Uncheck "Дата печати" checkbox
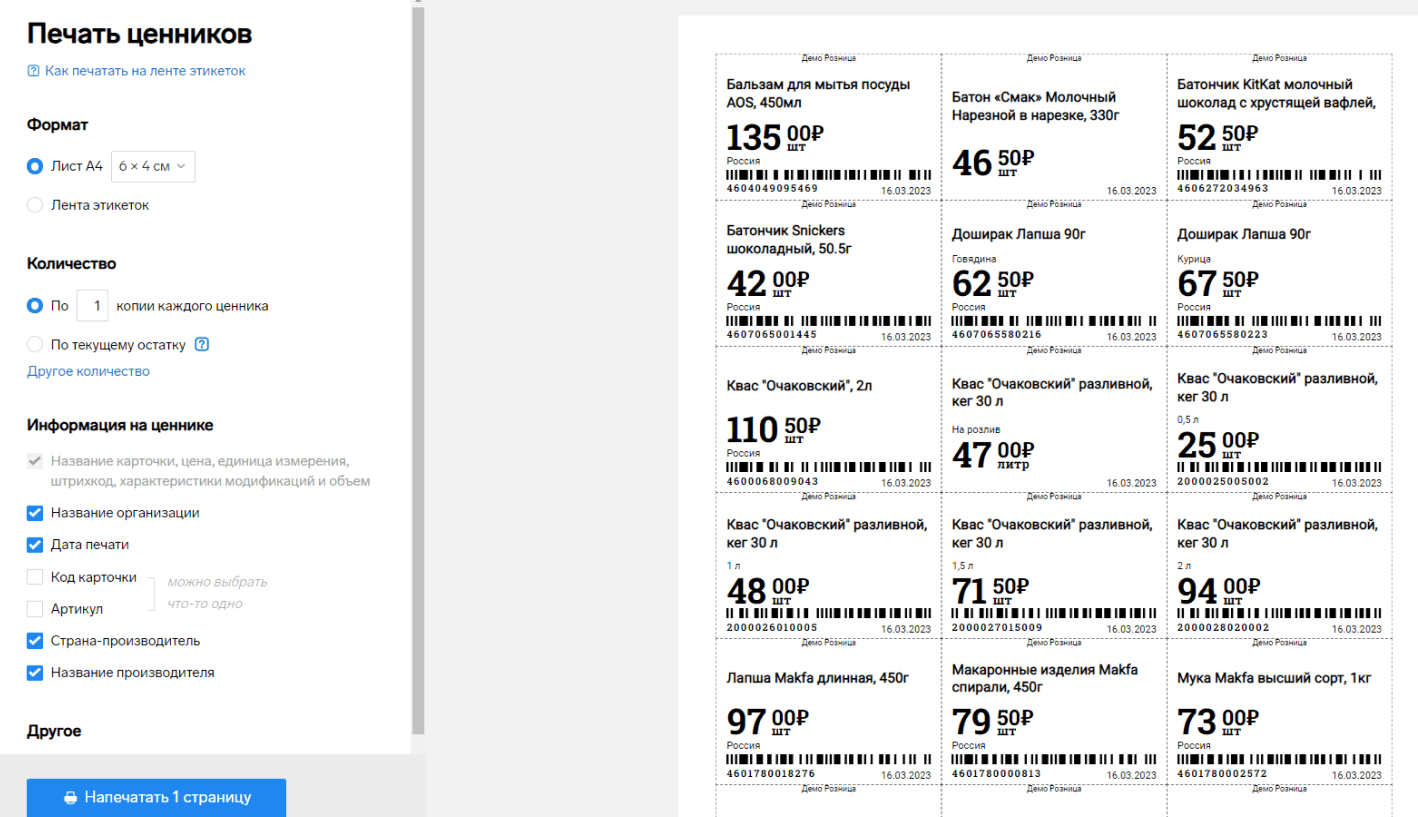The height and width of the screenshot is (817, 1418). (35, 545)
